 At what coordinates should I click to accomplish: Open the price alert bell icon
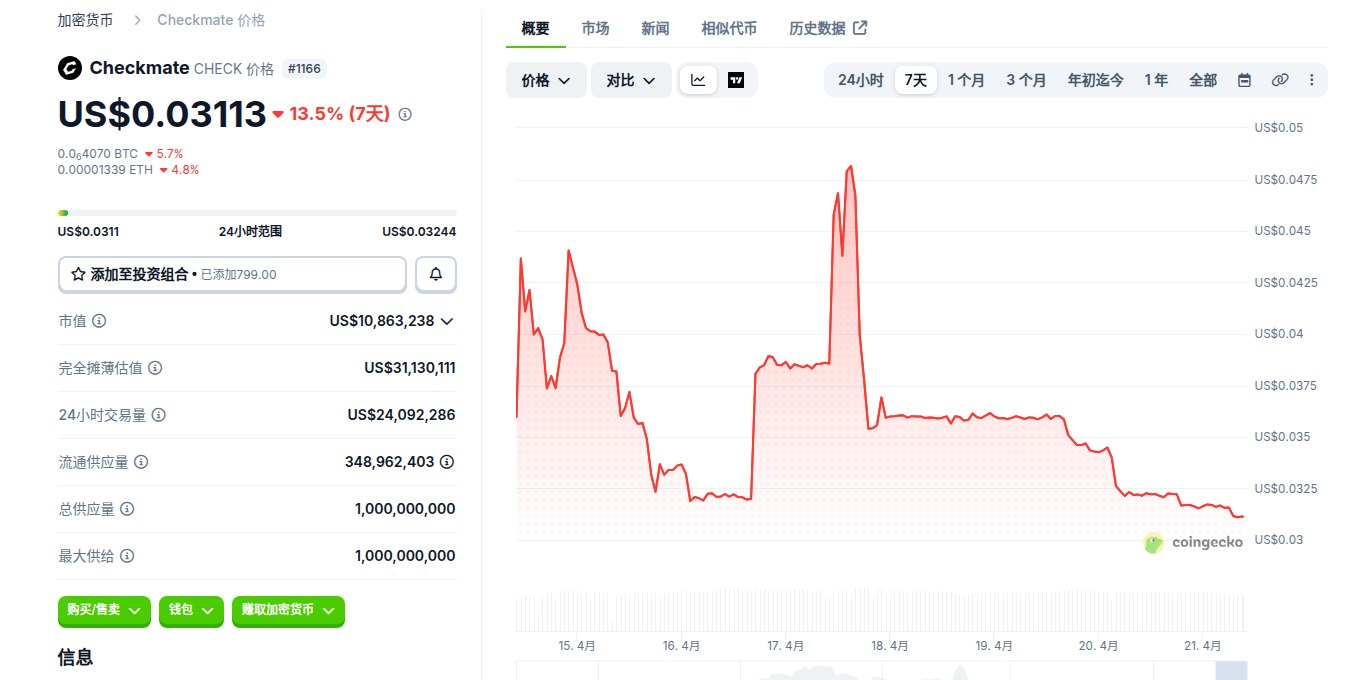(x=436, y=274)
